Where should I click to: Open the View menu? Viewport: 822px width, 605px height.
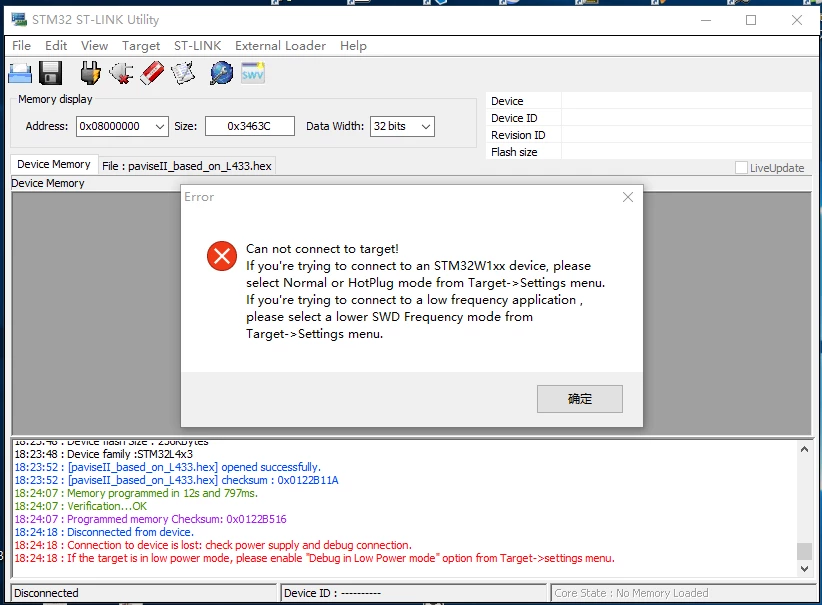[94, 46]
